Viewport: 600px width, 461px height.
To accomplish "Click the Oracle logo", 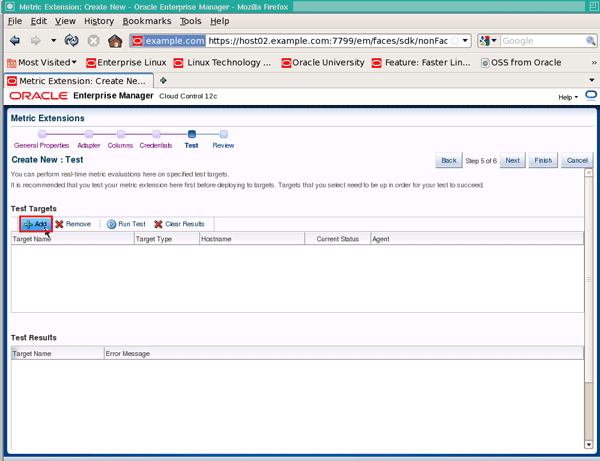I will tap(39, 96).
